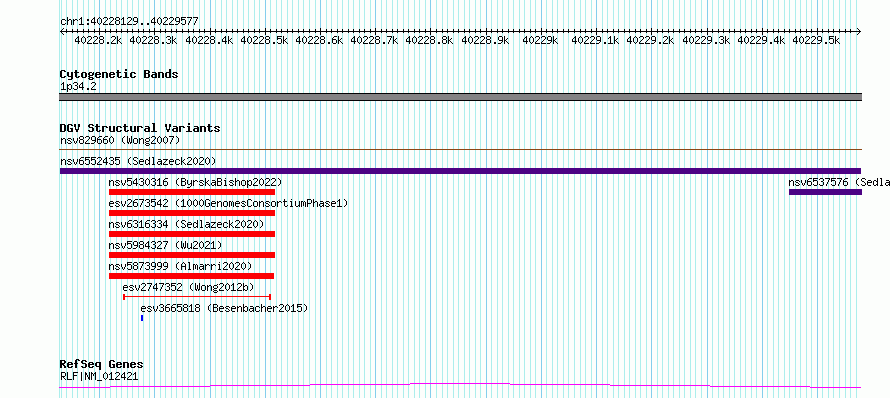Click the Cytogenetic Bands track heading
Screen dimensions: 890x398
[x=119, y=74]
